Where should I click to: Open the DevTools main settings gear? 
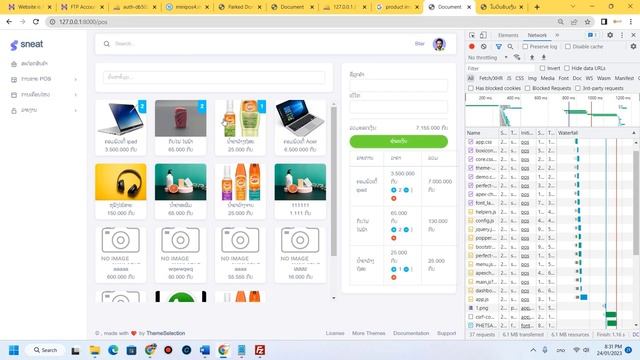(610, 35)
